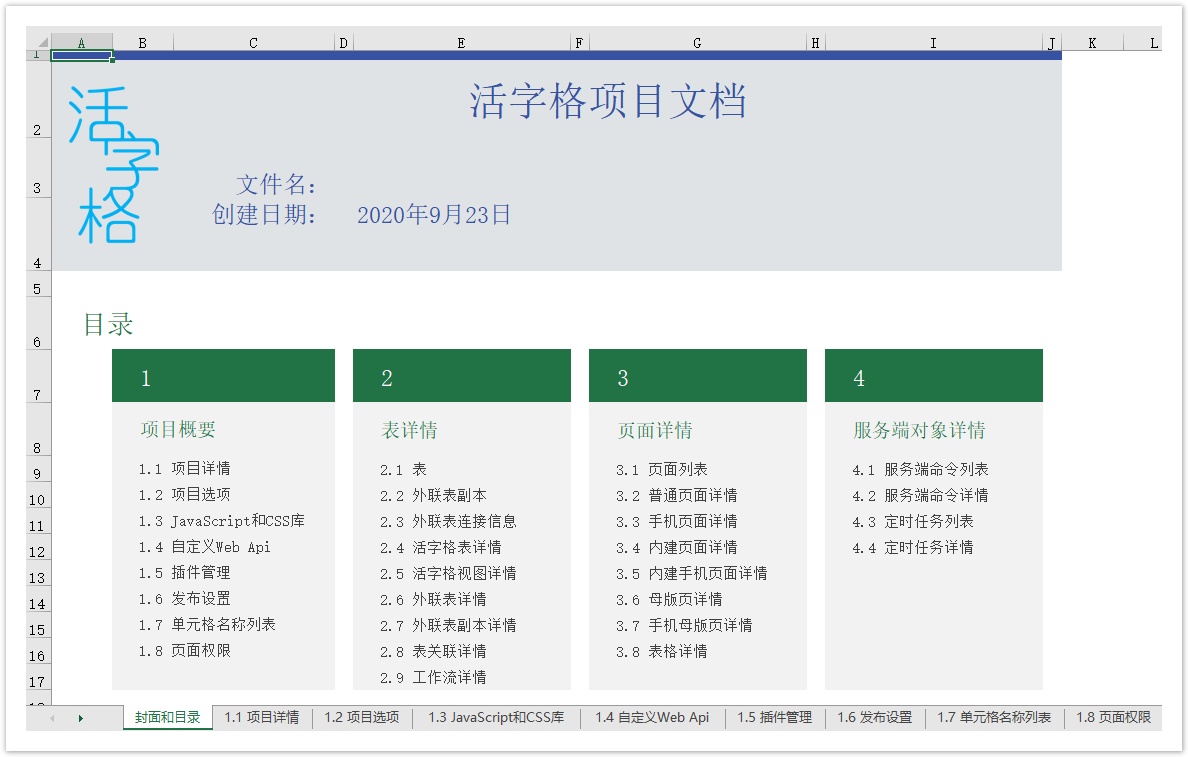Open the 1.1 项目详情 sheet tab
The image size is (1188, 757).
tap(261, 718)
